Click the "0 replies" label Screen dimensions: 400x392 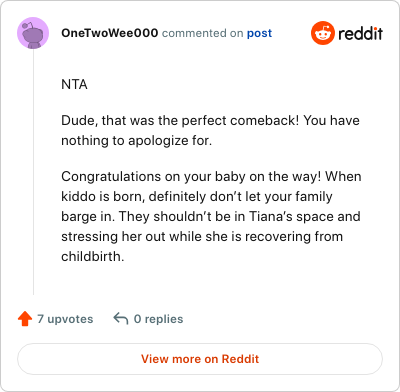[x=158, y=319]
